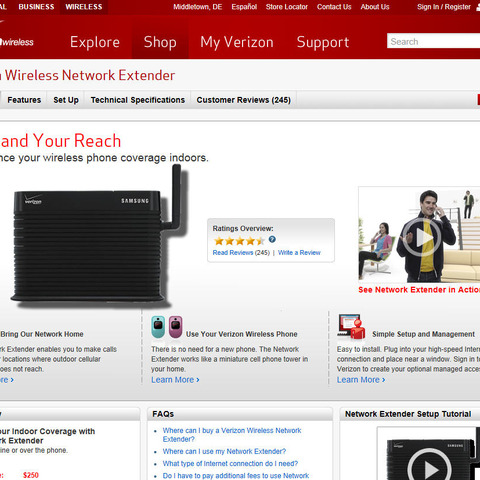Click Learn More under Simple Setup and Management
This screenshot has width=480, height=480.
[x=361, y=380]
